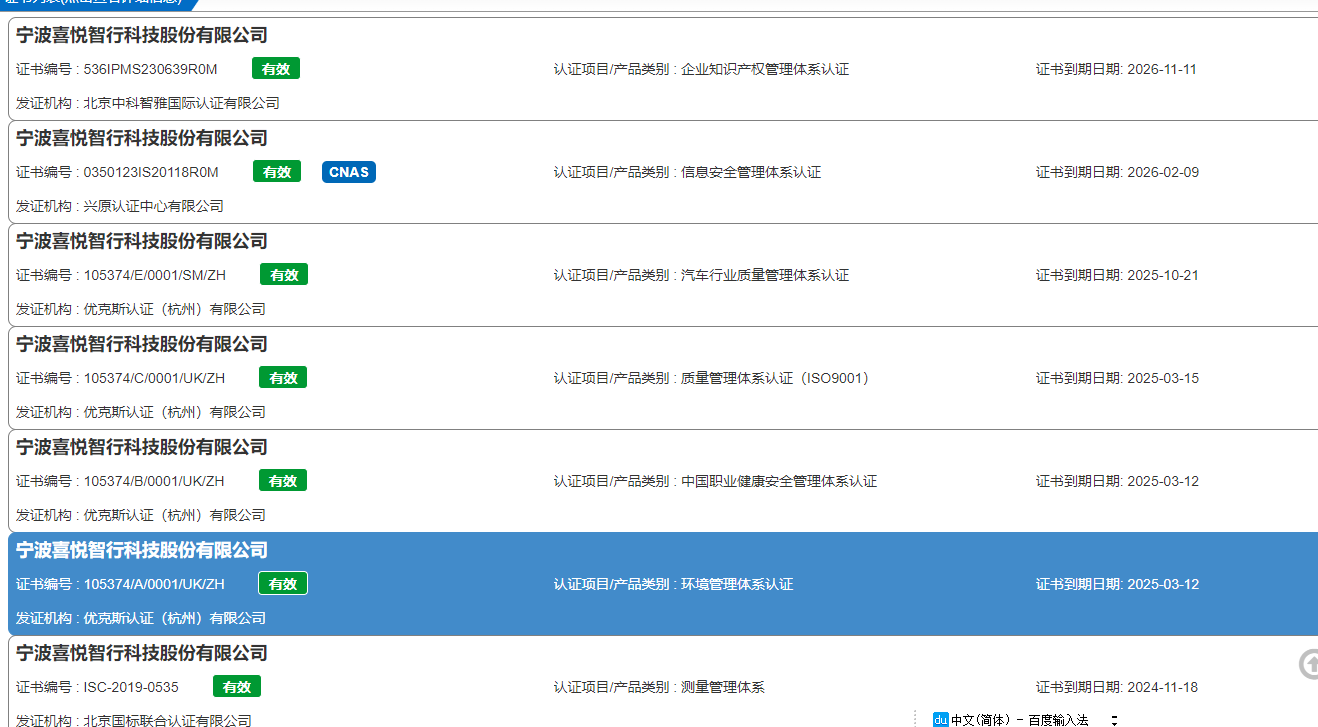
Task: Click the Baidu input method 'du' icon
Action: 940,719
